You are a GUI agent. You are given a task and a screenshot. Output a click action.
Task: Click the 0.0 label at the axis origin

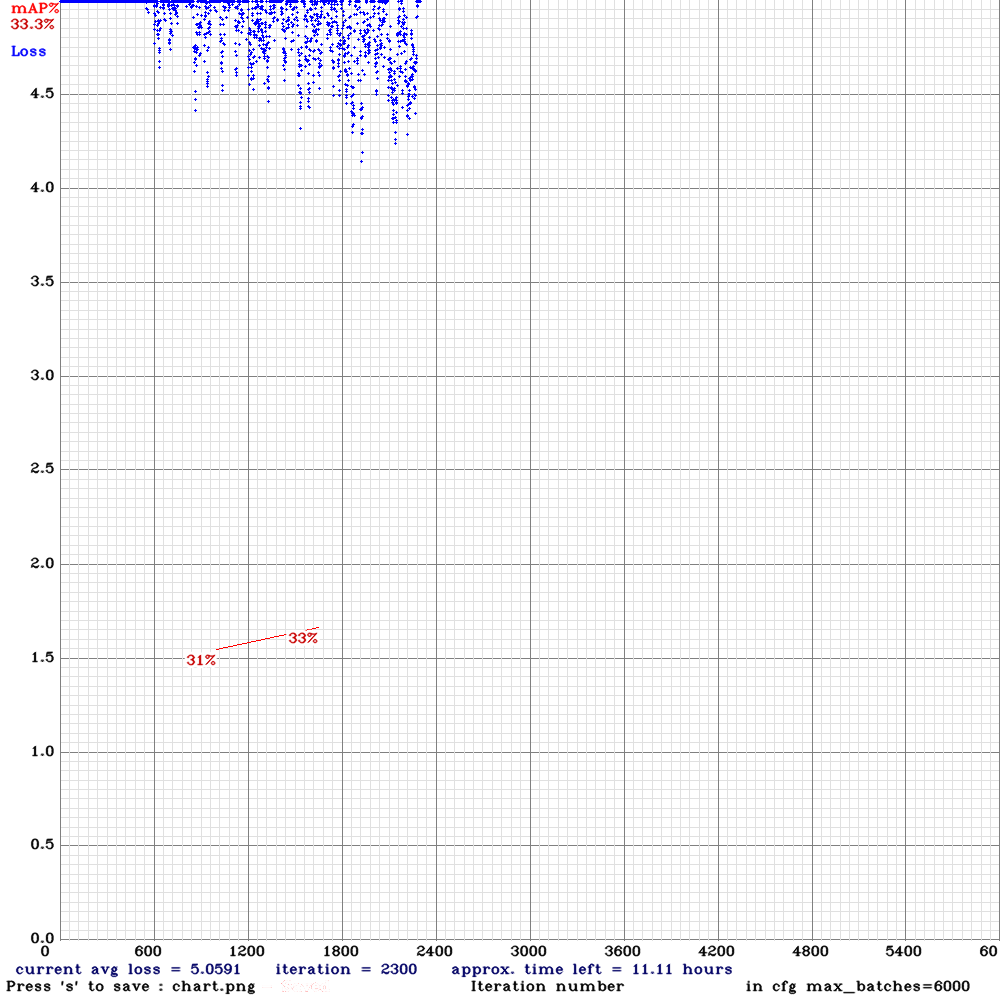pos(41,938)
